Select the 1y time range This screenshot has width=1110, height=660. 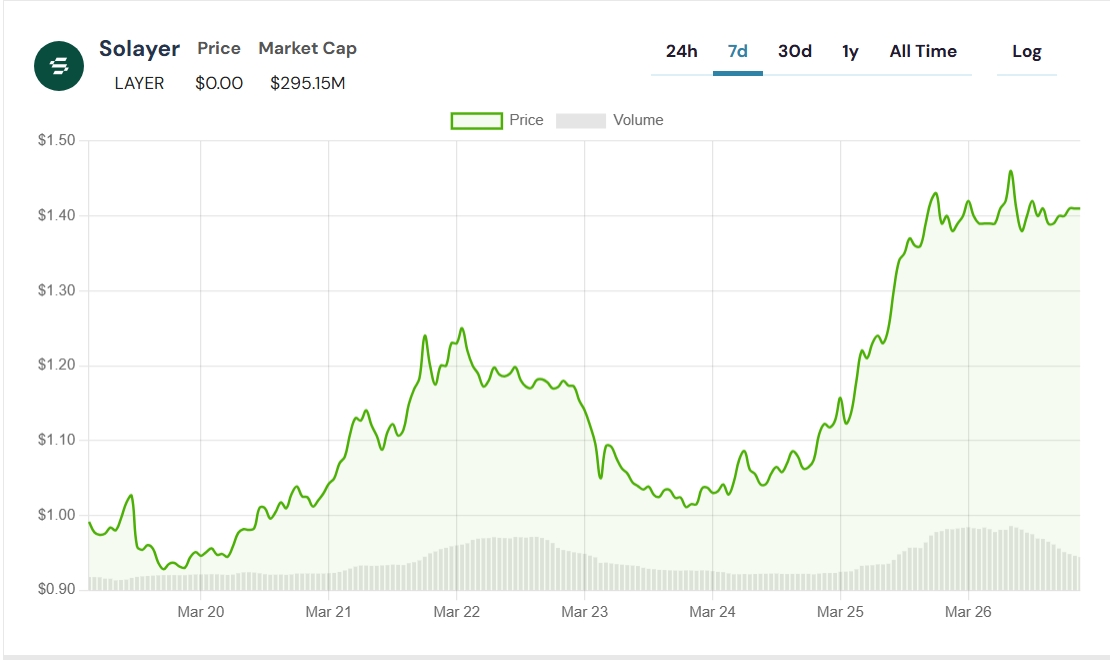850,52
